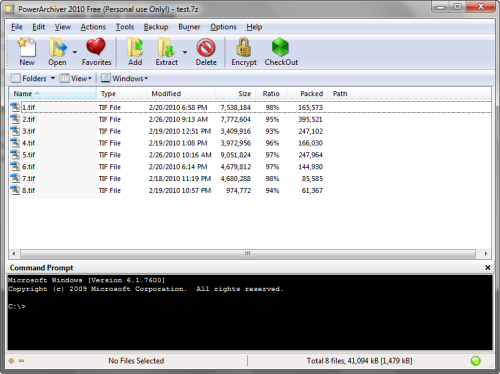Close the Command Prompt panel
This screenshot has height=374, width=500.
pyautogui.click(x=487, y=268)
